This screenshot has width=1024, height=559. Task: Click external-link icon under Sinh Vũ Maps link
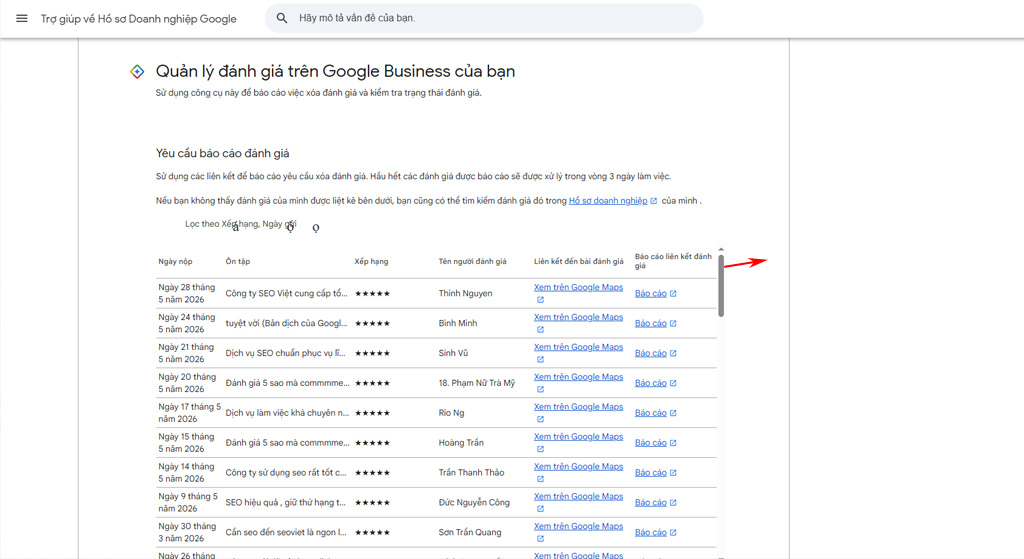click(540, 360)
